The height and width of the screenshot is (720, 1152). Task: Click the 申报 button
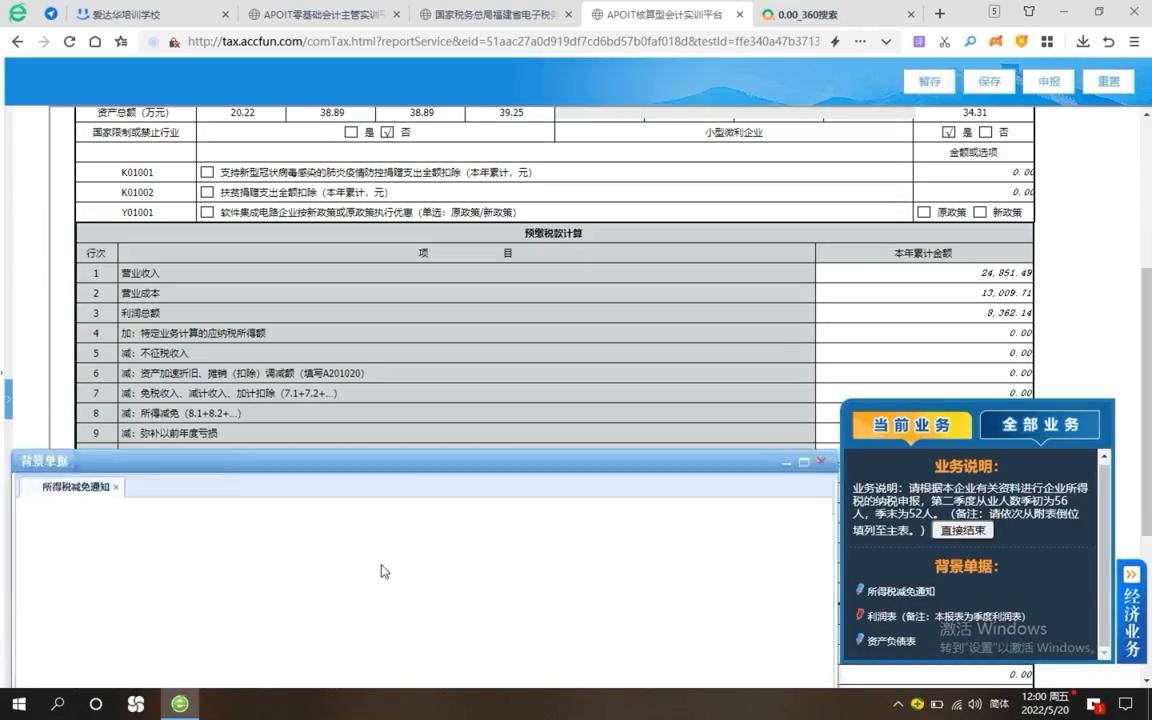coord(1049,81)
